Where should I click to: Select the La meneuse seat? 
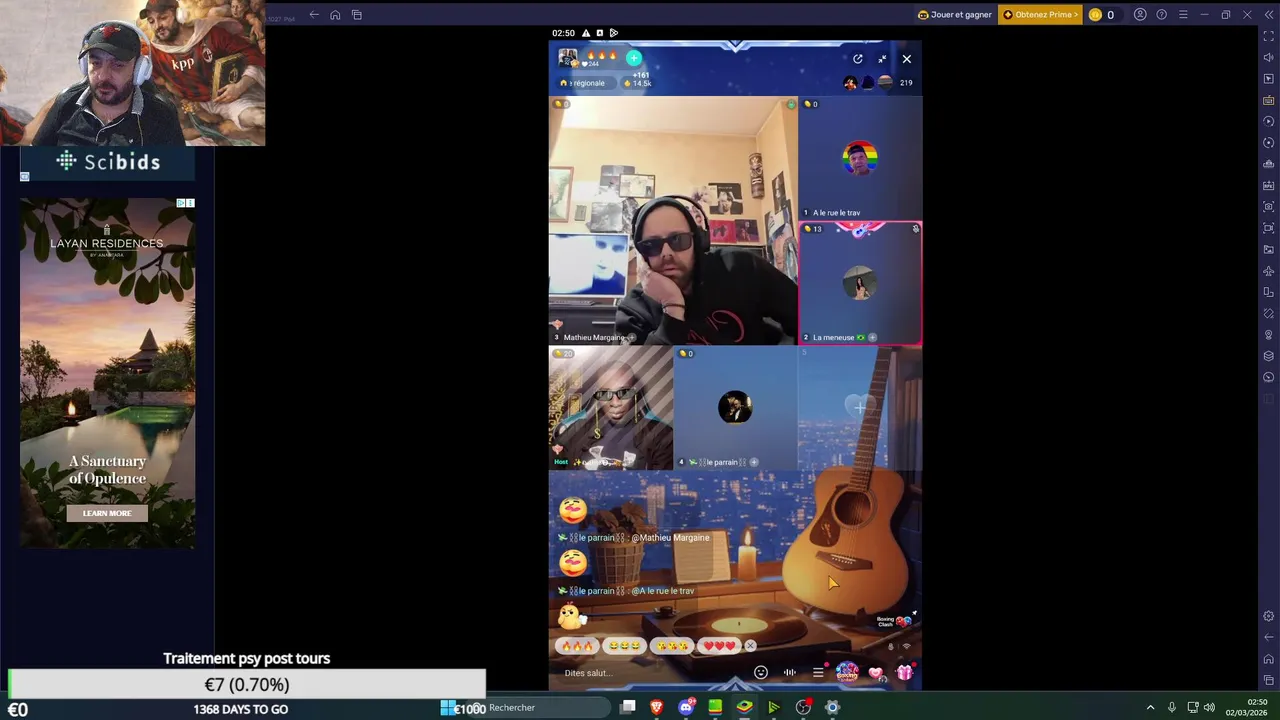(860, 284)
